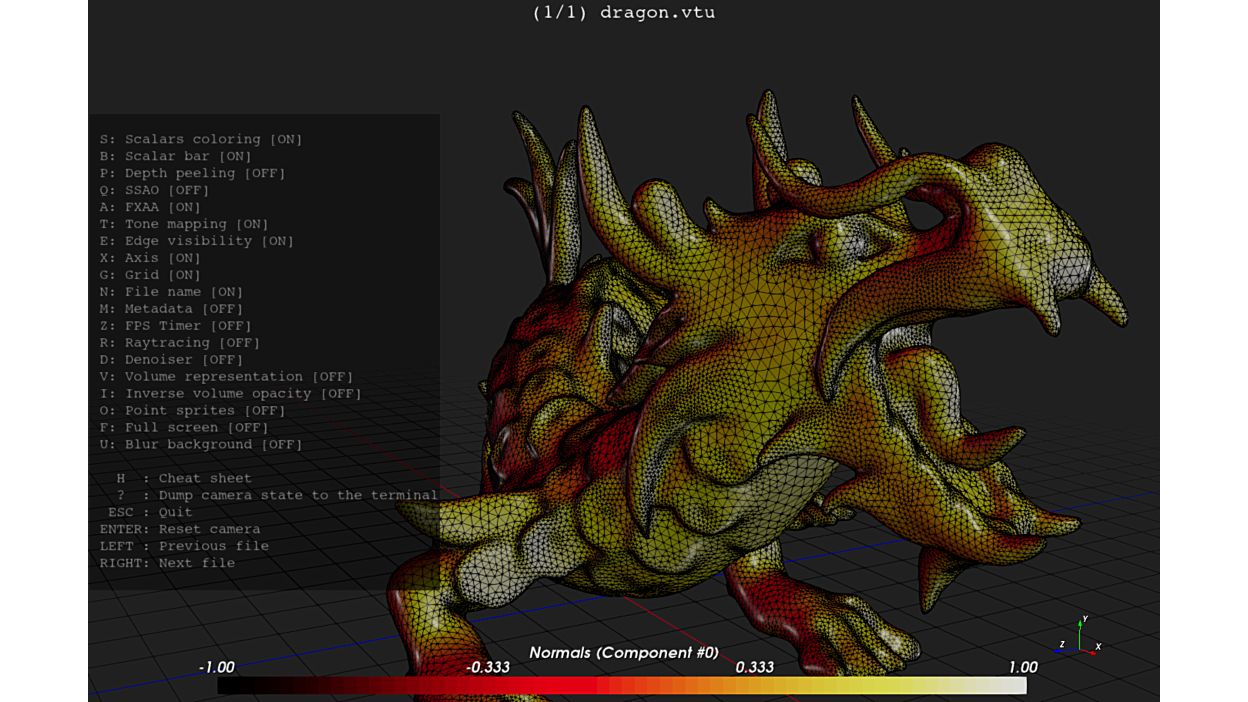Disable Edge visibility in the list
1248x702 pixels.
tap(197, 241)
